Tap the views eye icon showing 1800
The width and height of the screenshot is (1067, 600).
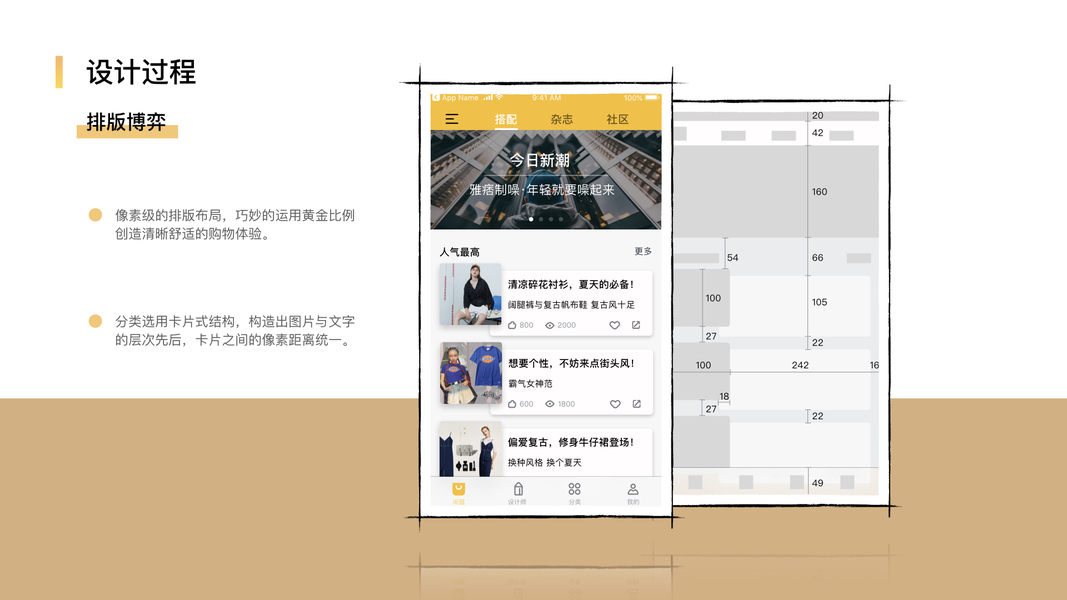(550, 404)
